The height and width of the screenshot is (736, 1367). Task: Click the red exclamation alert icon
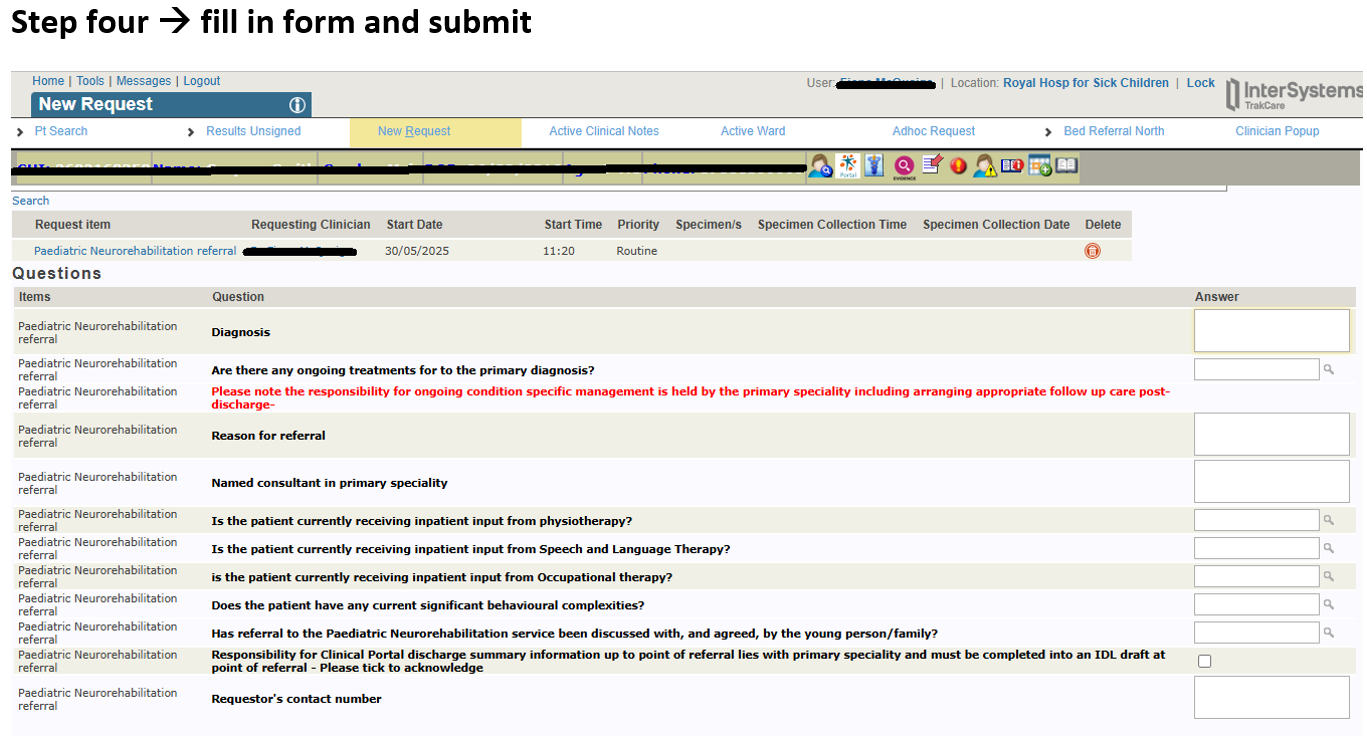point(958,166)
